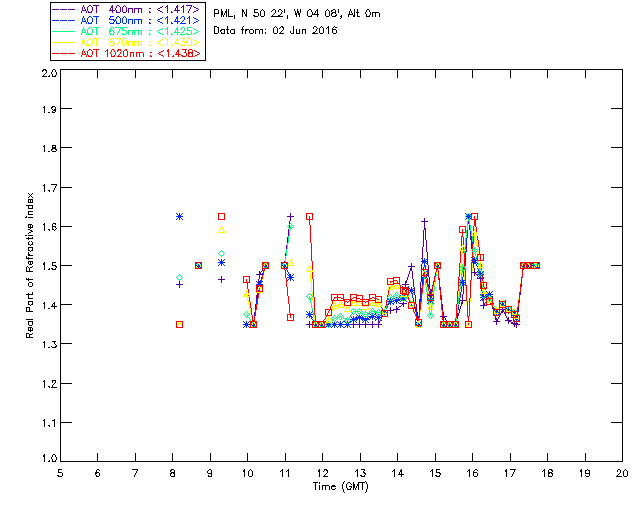Click the isolated blue asterisk near hour 8 at 1.62
The height and width of the screenshot is (512, 640).
pos(180,216)
